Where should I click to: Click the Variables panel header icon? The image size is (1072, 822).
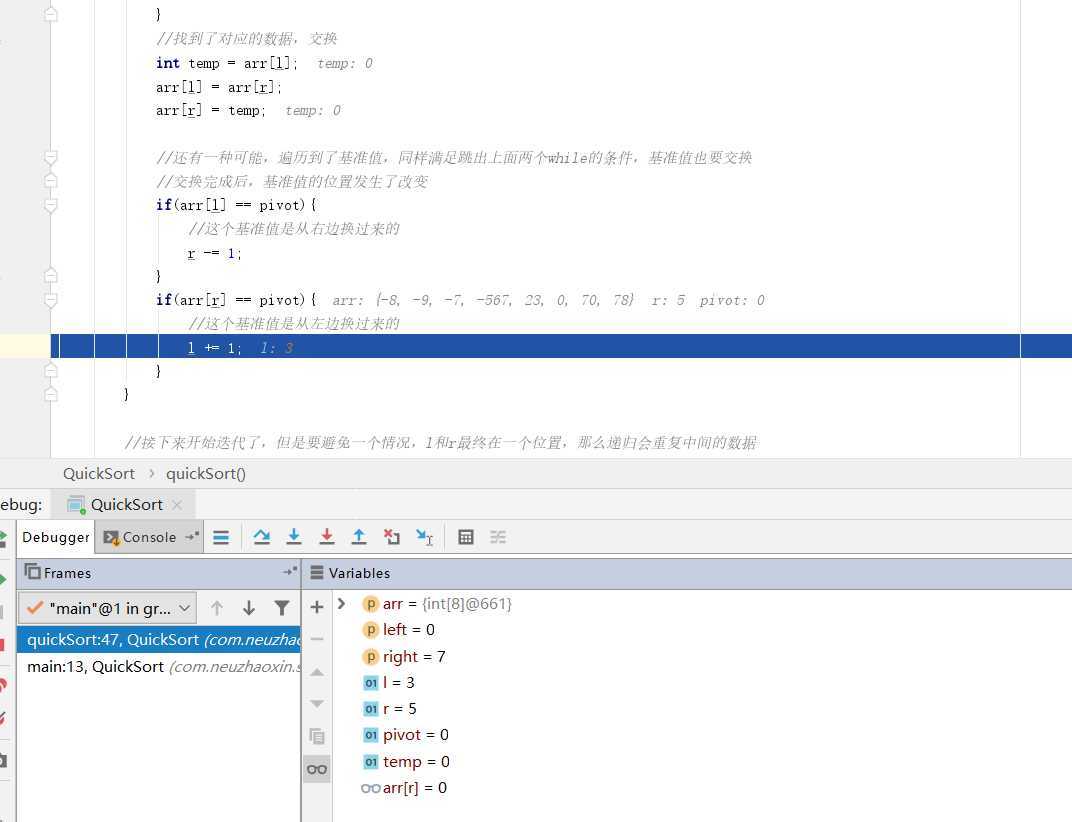(317, 572)
